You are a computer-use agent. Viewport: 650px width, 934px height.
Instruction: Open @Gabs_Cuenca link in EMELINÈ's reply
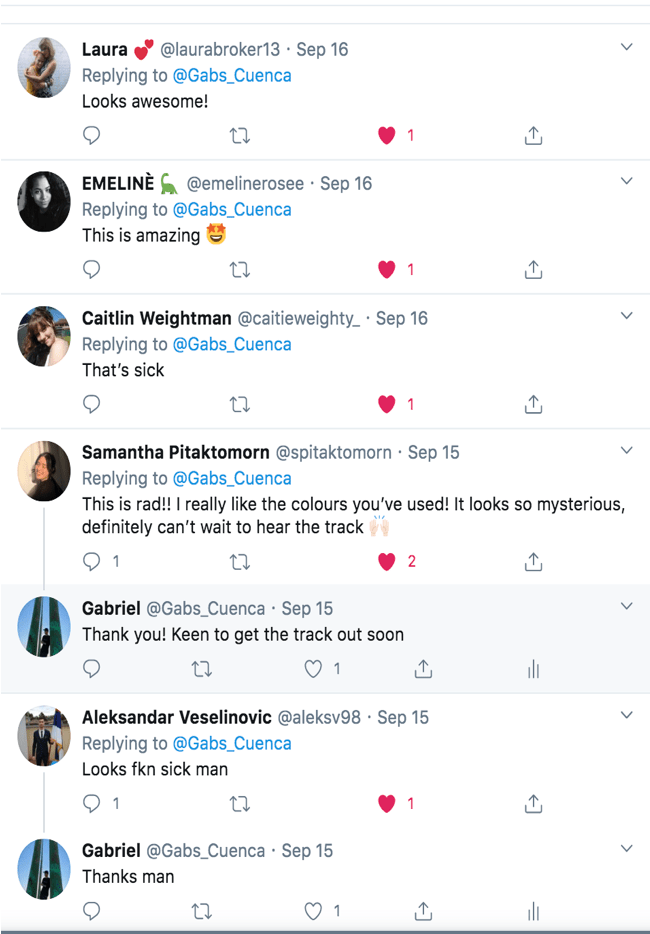(x=232, y=210)
